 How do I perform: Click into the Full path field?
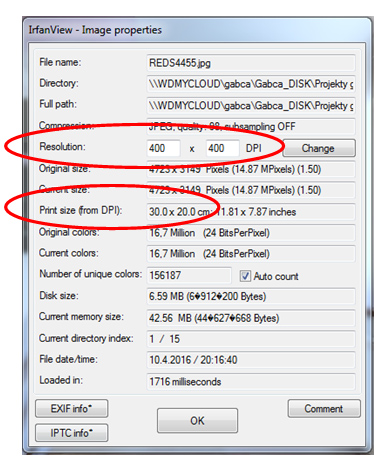251,106
